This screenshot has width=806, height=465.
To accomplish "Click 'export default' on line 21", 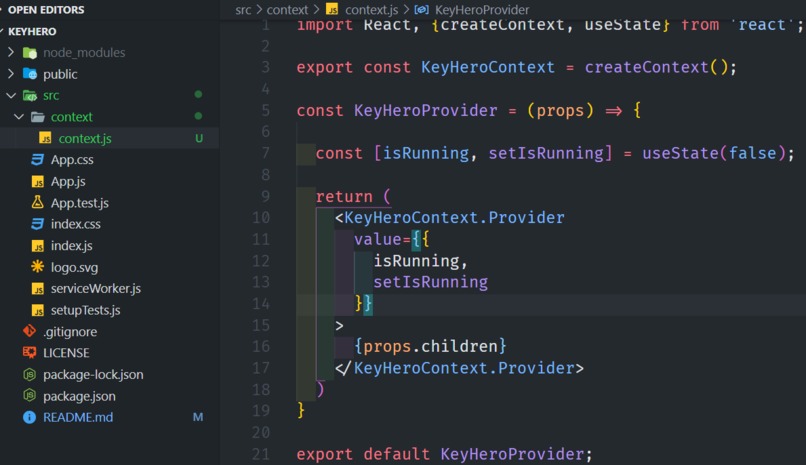I will click(363, 454).
